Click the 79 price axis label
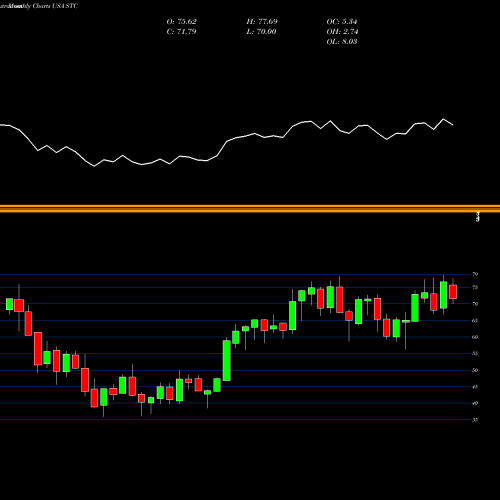This screenshot has height=500, width=500. point(475,274)
